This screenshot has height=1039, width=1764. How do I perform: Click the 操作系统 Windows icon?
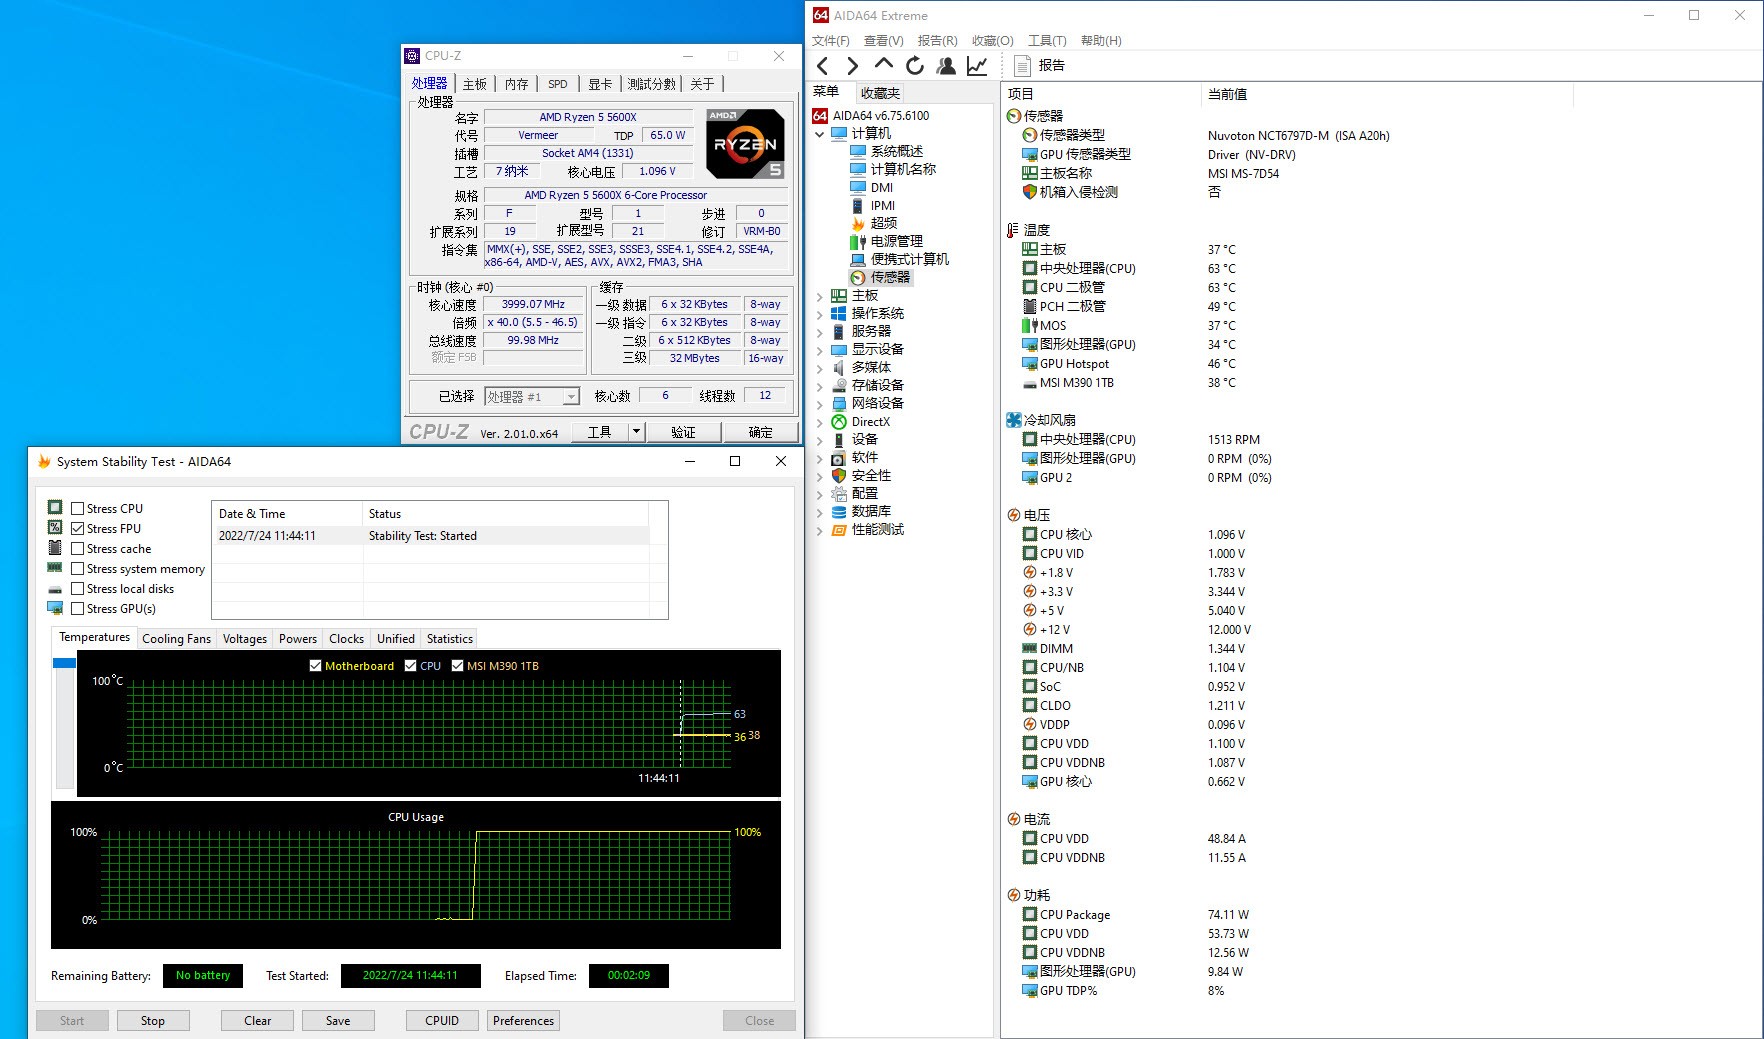coord(839,313)
